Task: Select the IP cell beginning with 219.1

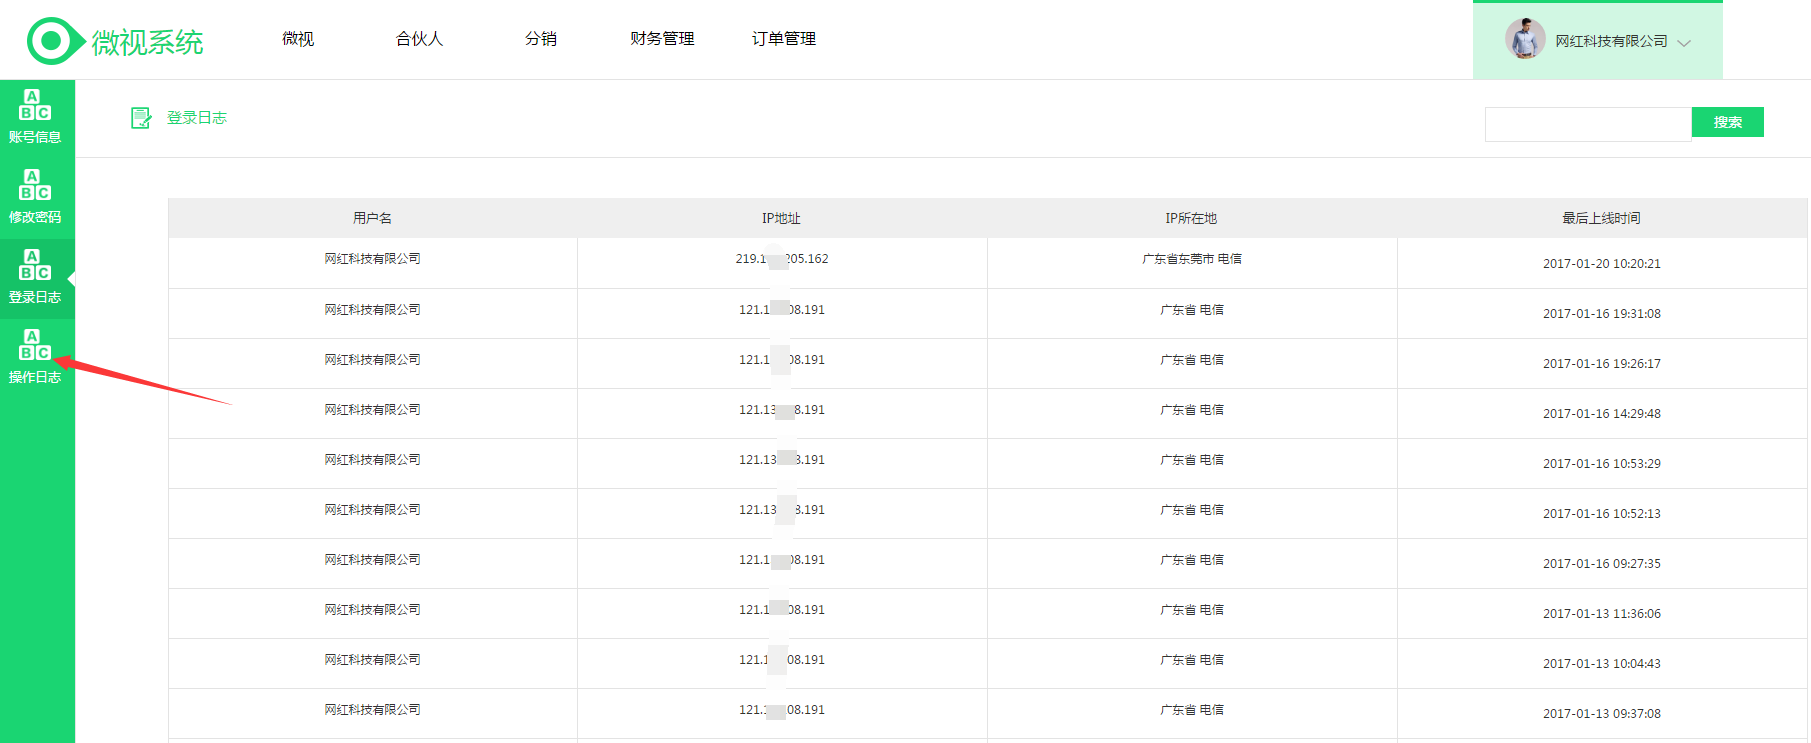Action: click(782, 259)
